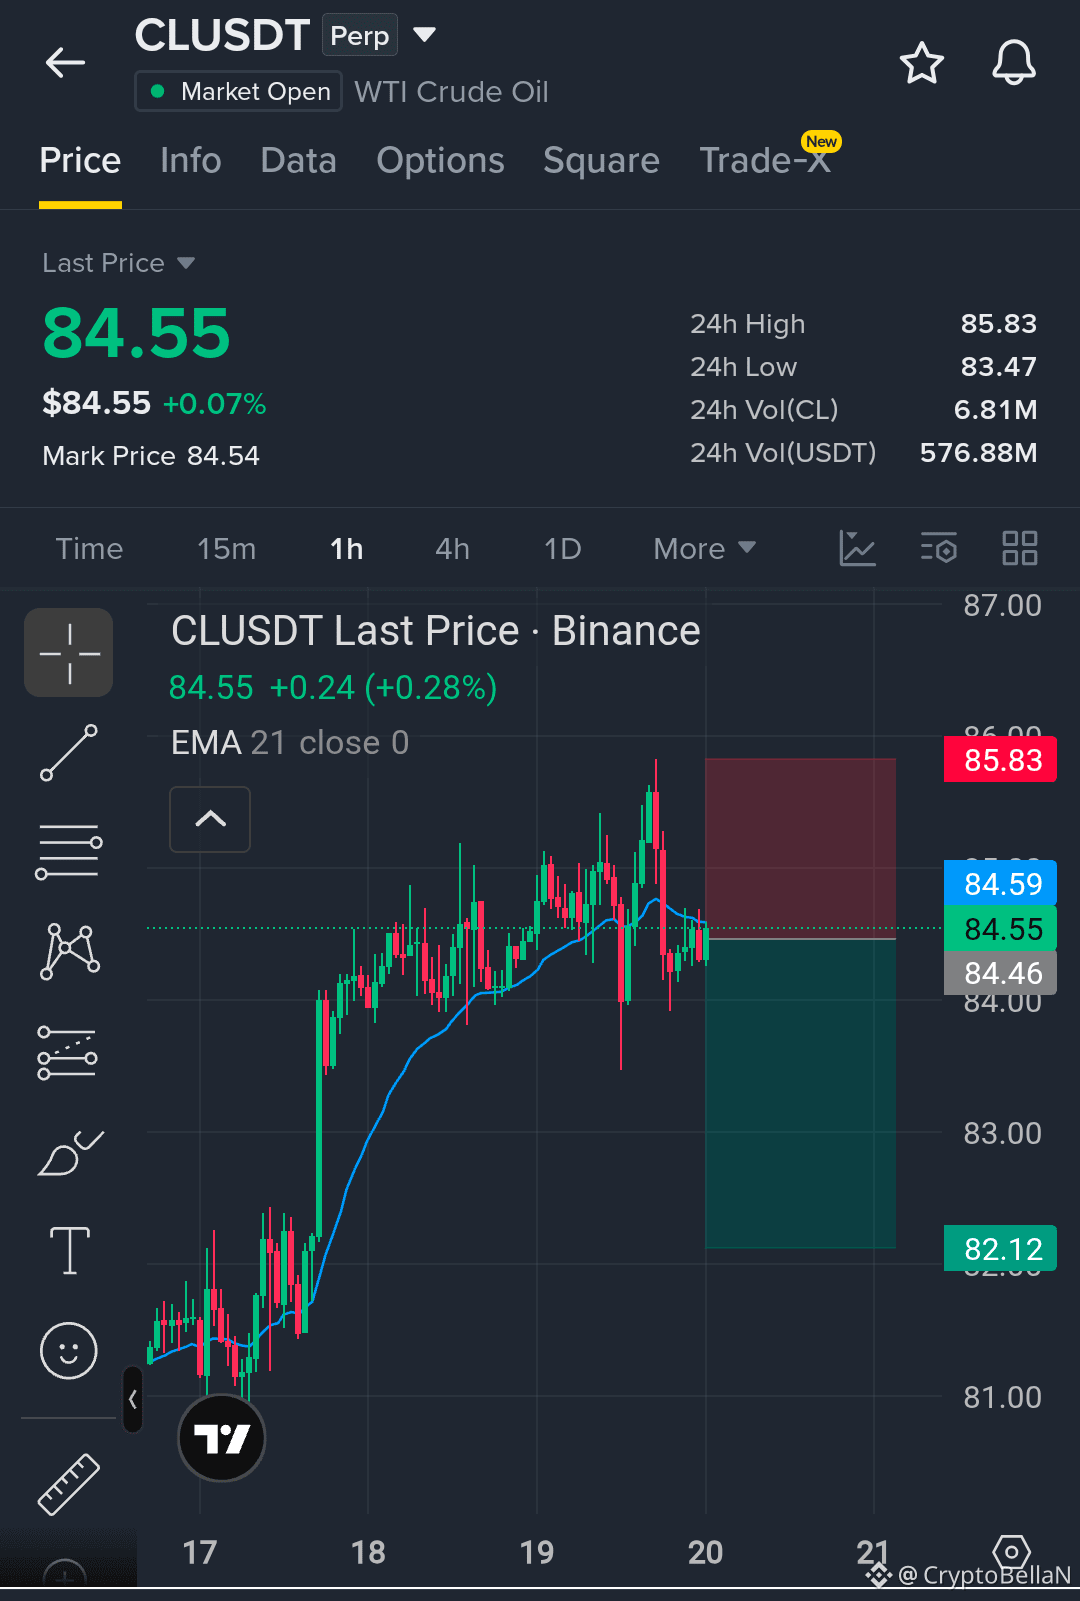
Task: Click the 24h Vol(CL) value 6.81M
Action: (995, 410)
